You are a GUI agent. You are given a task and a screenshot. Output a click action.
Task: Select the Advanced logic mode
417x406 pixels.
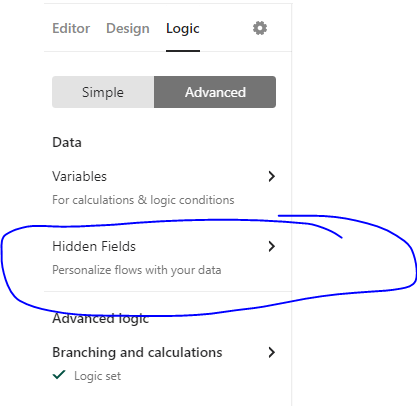tap(215, 92)
